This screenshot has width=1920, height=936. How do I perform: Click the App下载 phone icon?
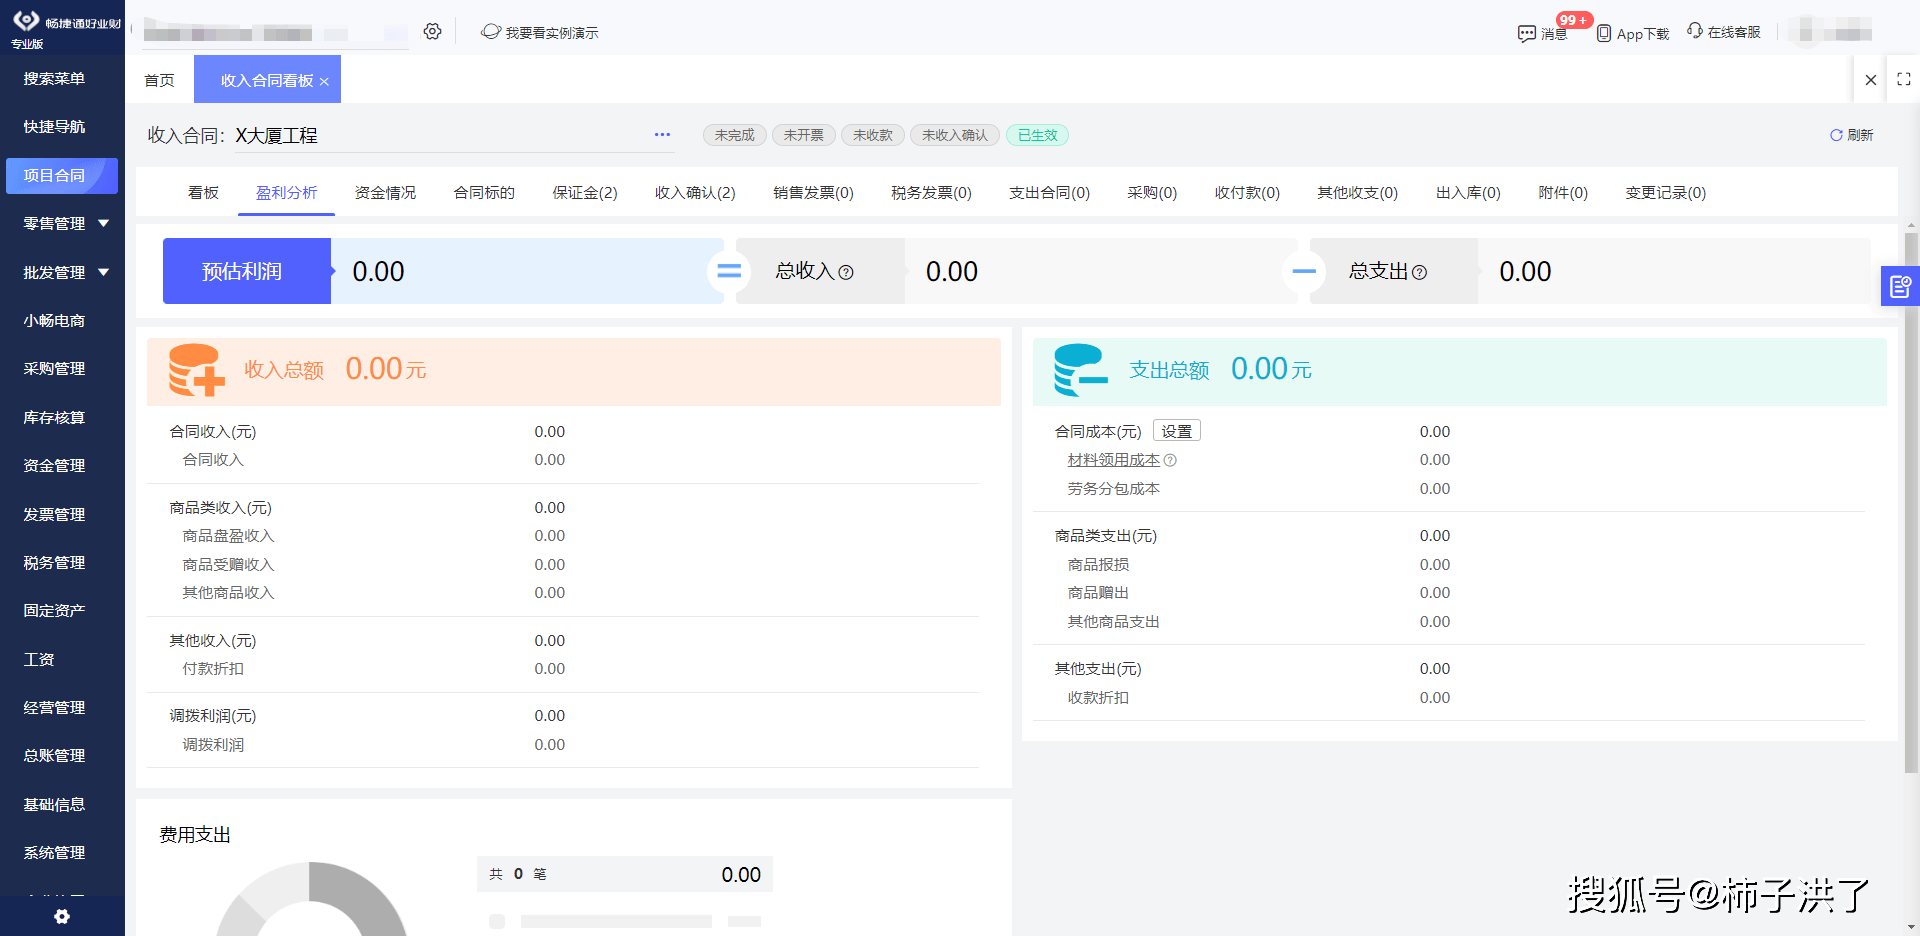click(1603, 33)
